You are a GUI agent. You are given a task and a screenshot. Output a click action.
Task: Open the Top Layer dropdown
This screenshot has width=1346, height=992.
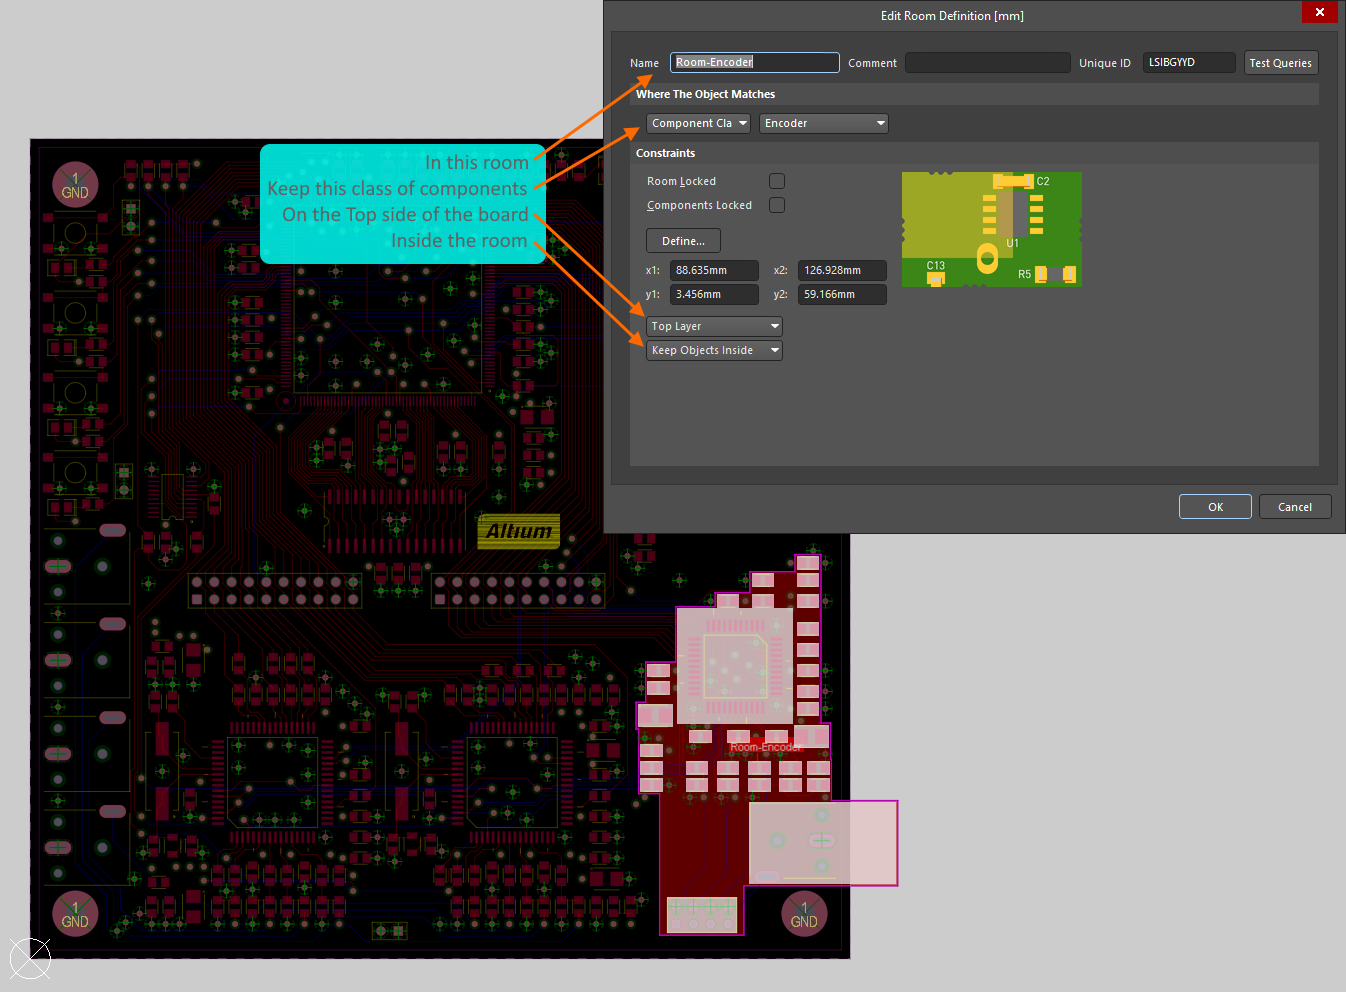coord(714,326)
